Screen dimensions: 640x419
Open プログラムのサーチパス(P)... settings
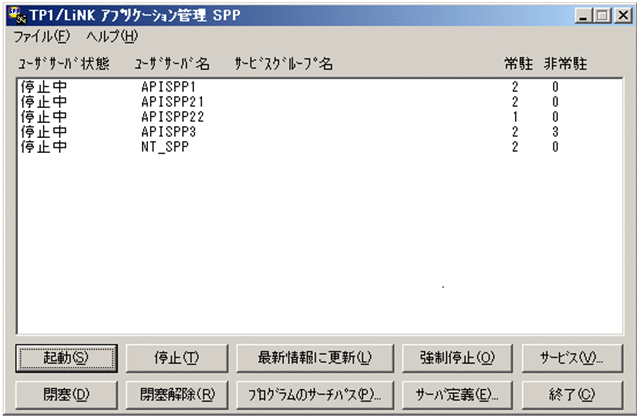click(315, 395)
